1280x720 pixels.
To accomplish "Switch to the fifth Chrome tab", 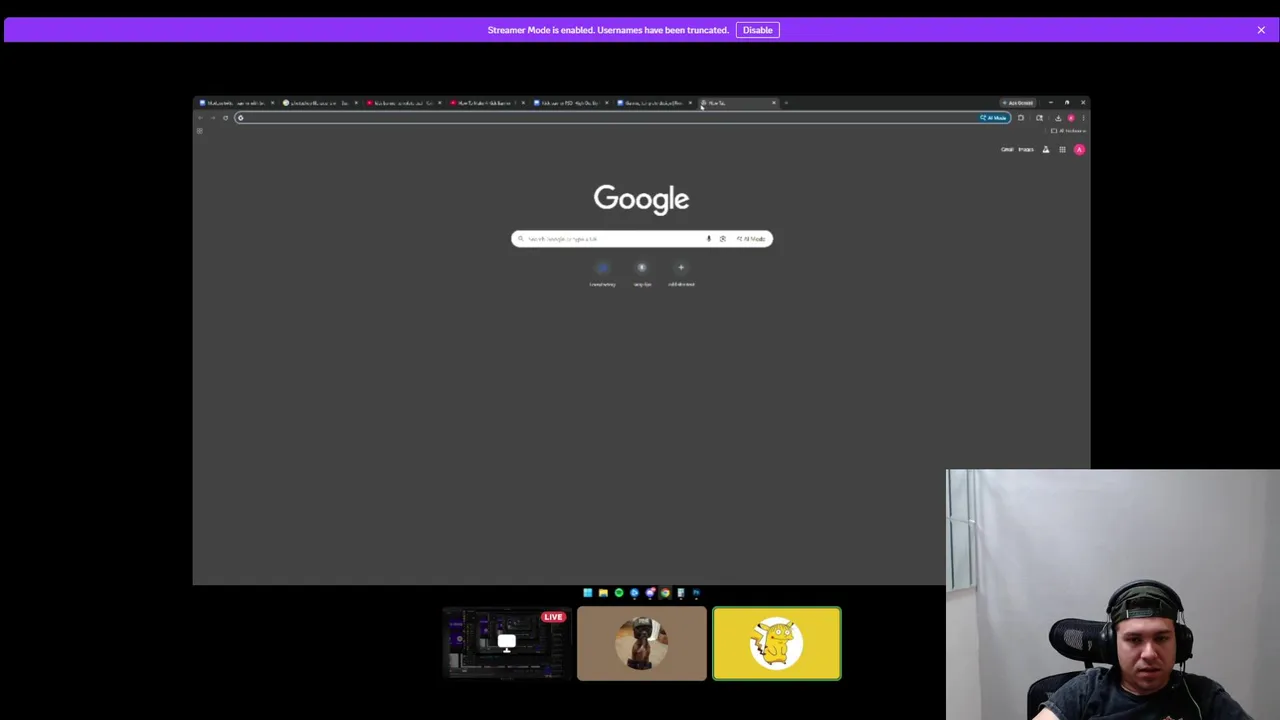I will pyautogui.click(x=569, y=103).
